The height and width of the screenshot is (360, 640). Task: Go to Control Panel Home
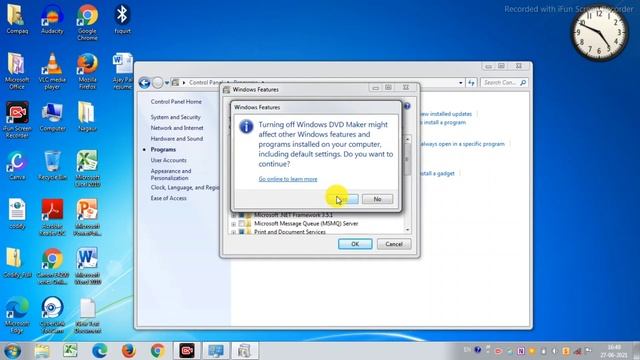pos(176,102)
